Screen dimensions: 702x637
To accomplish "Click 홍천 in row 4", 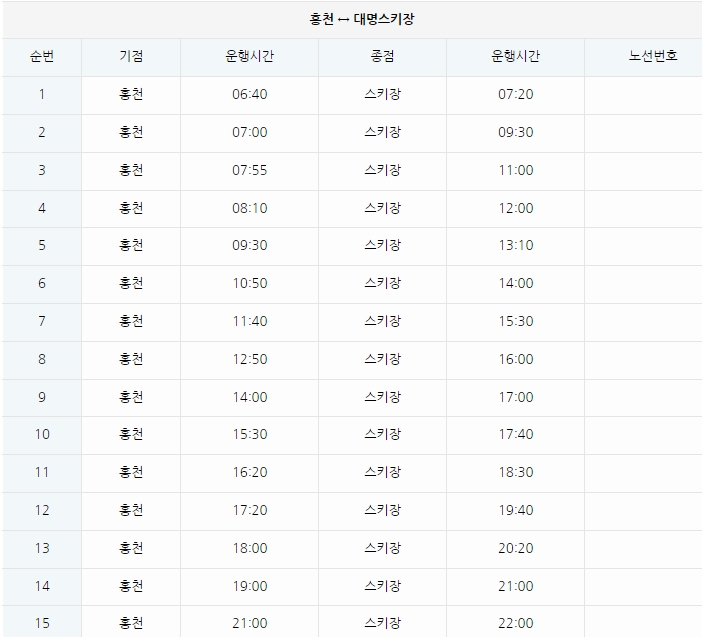I will [x=131, y=208].
